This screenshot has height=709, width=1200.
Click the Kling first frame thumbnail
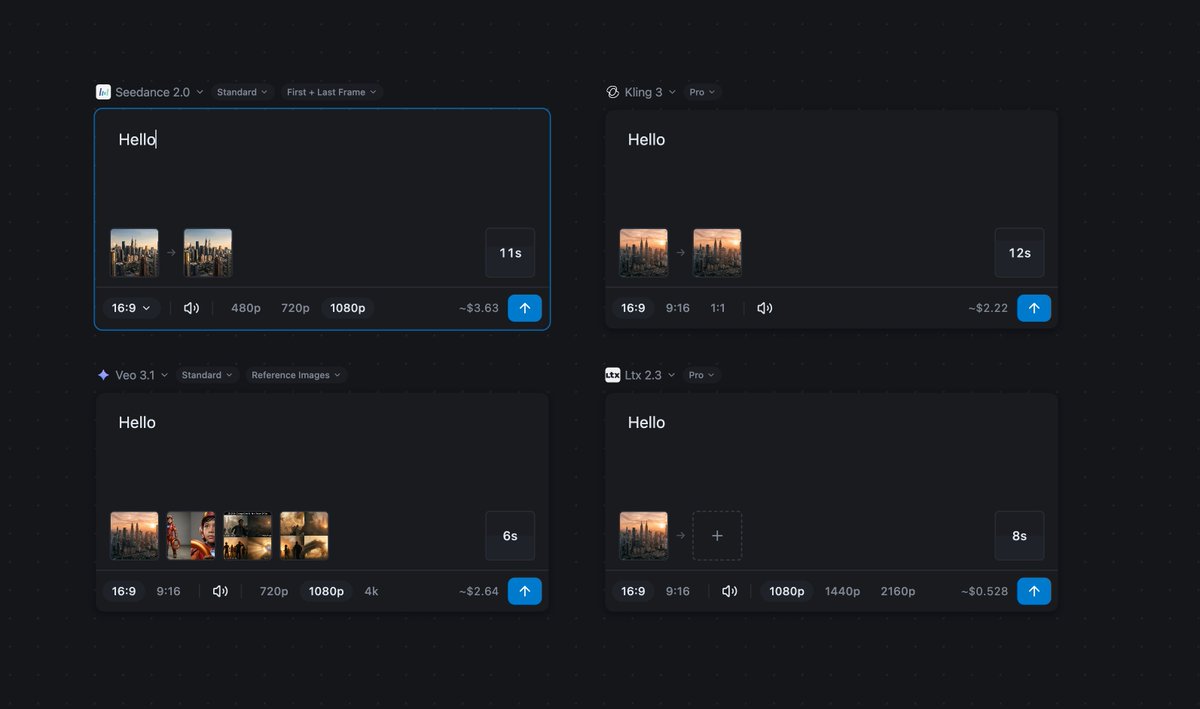tap(644, 253)
